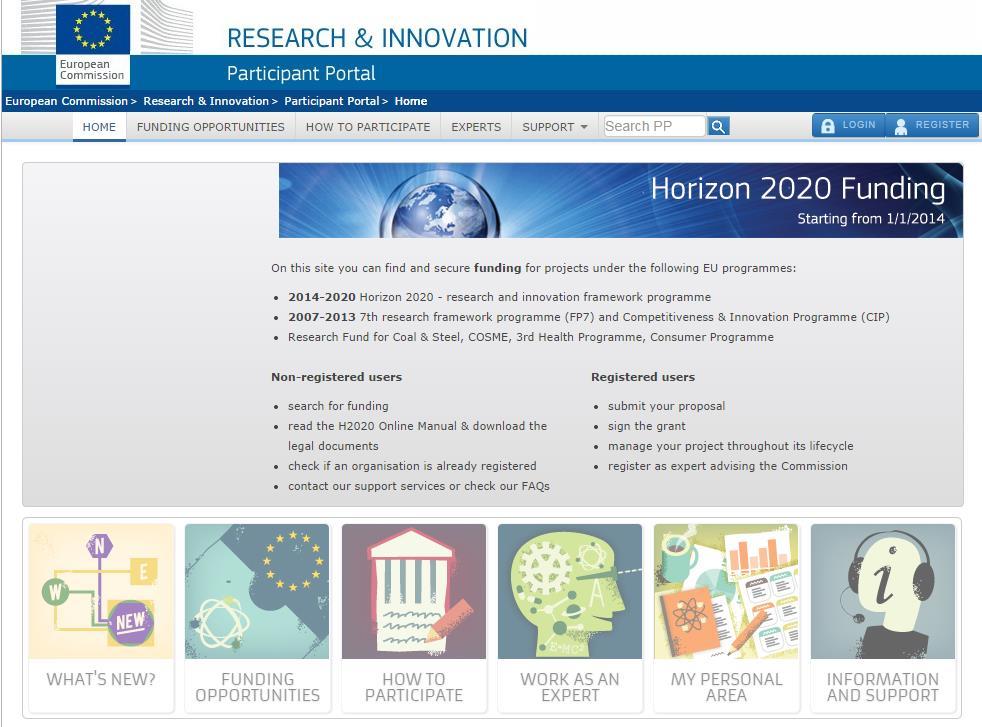Click 'sign the grant' list item
This screenshot has width=982, height=727.
[646, 426]
